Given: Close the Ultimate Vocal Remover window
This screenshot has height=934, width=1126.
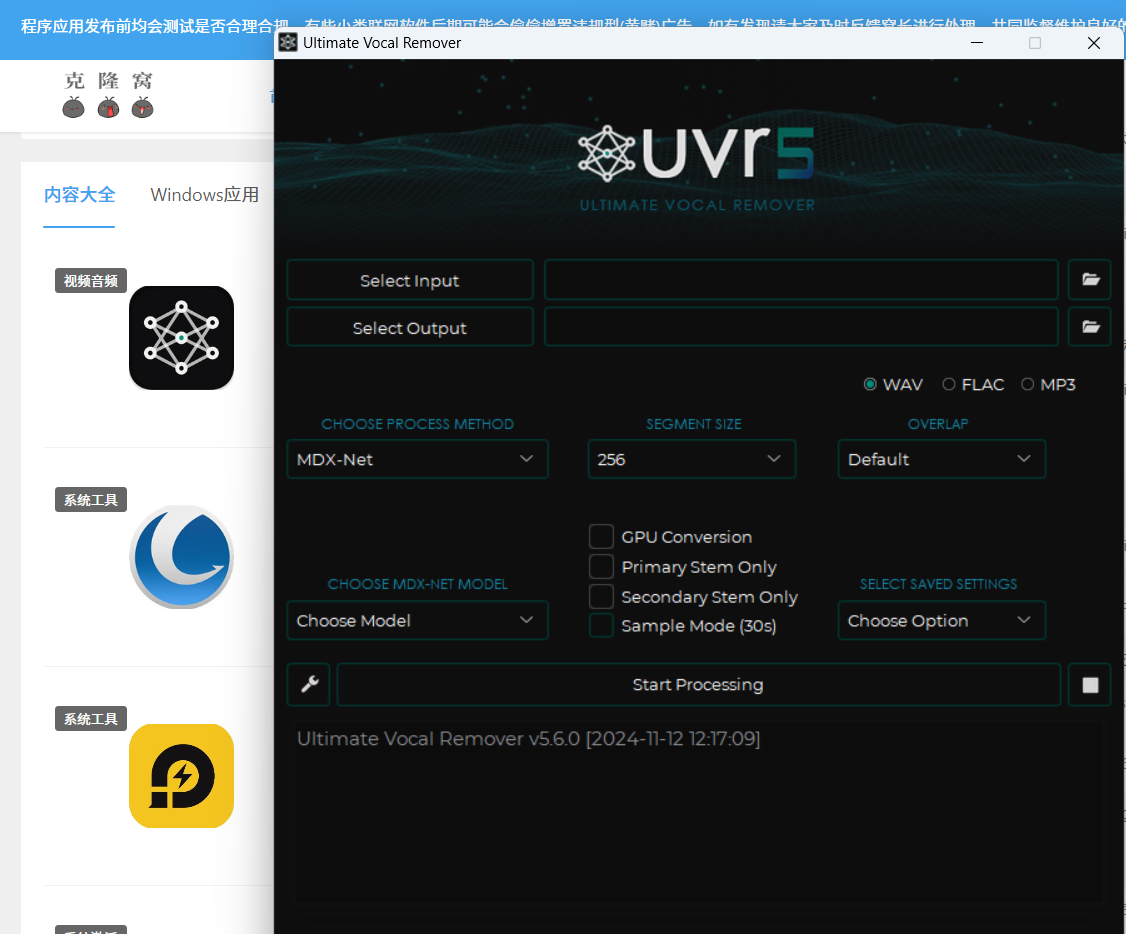Looking at the screenshot, I should click(x=1094, y=43).
